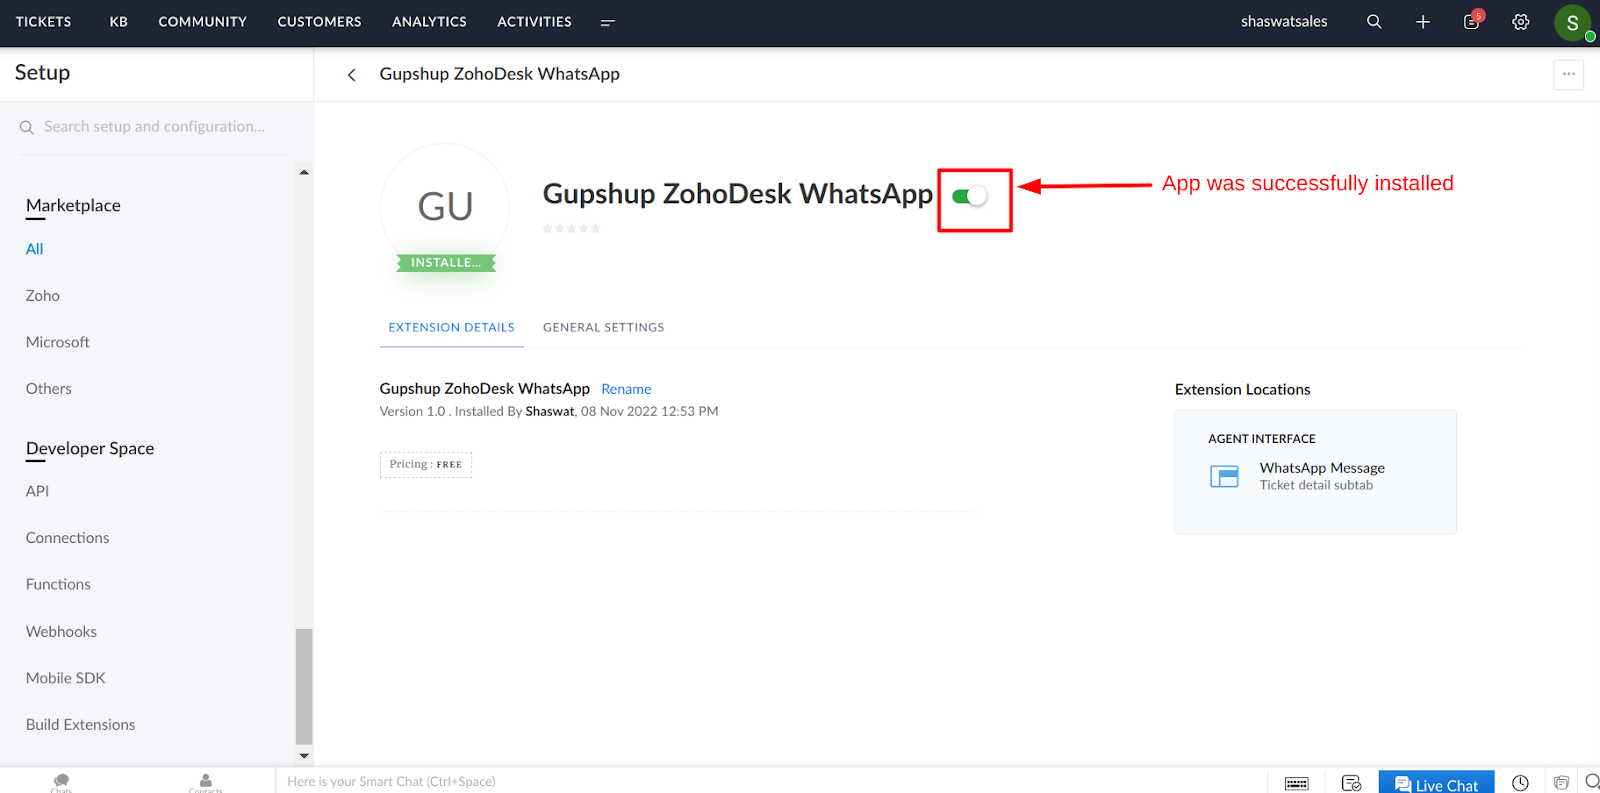Image resolution: width=1600 pixels, height=793 pixels.
Task: Switch to the GENERAL SETTINGS tab
Action: [x=603, y=327]
